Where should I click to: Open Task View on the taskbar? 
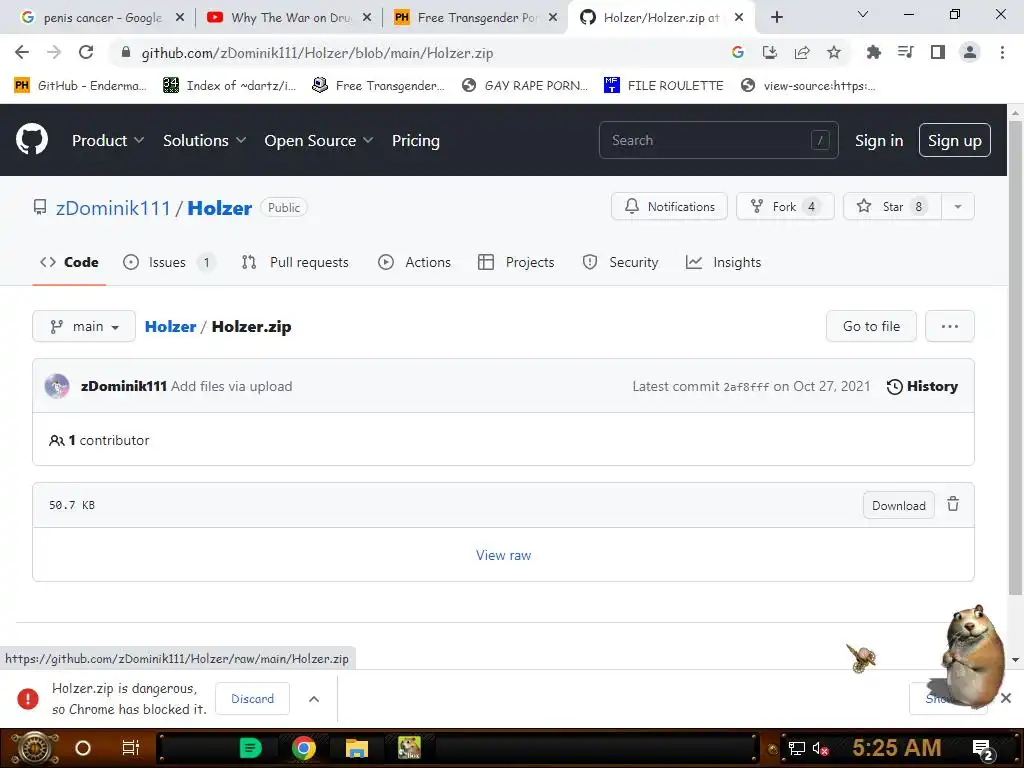(131, 748)
